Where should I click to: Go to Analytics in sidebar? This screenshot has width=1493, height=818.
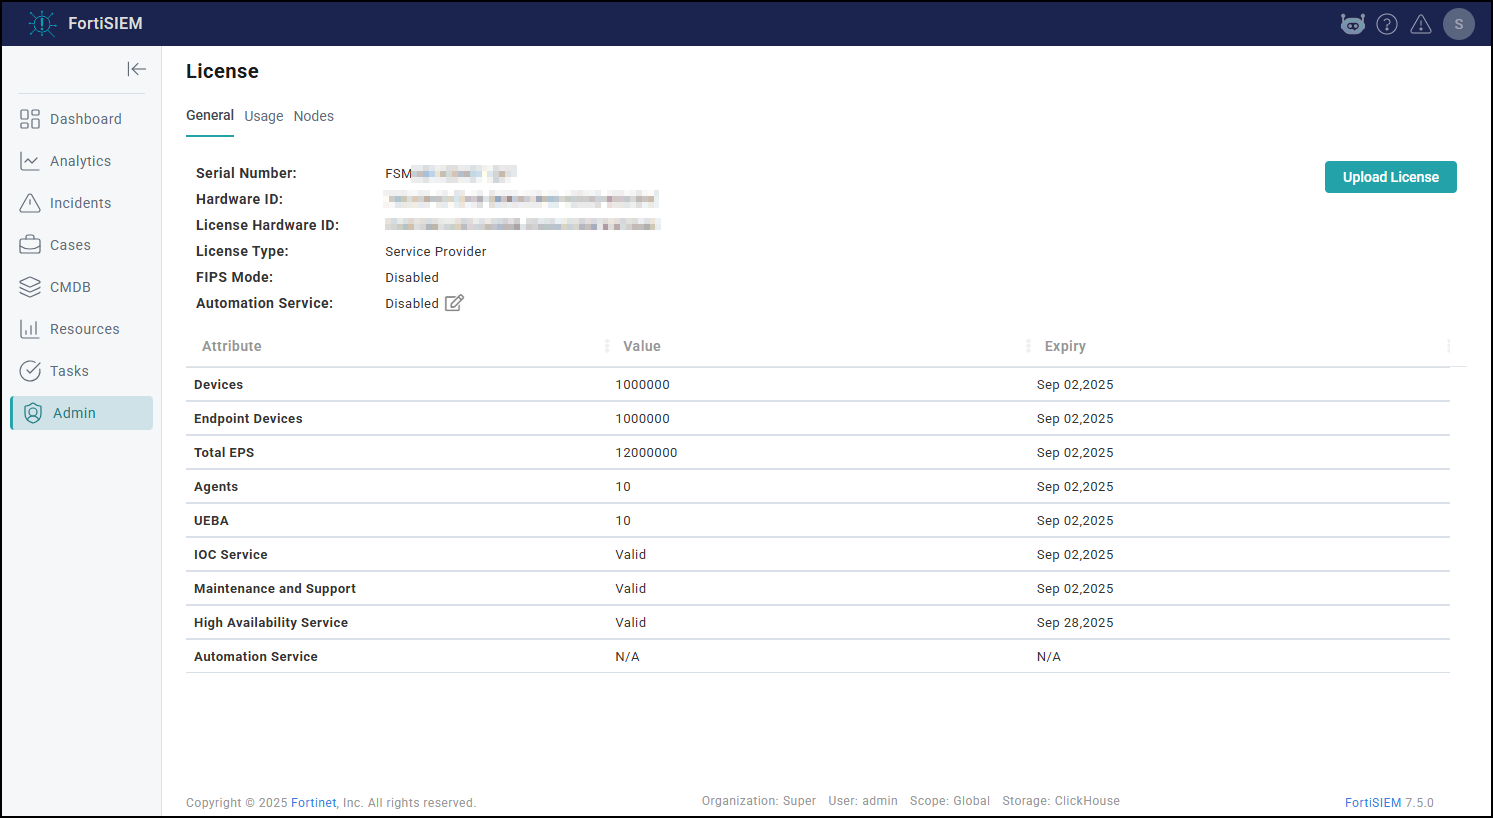pos(82,161)
